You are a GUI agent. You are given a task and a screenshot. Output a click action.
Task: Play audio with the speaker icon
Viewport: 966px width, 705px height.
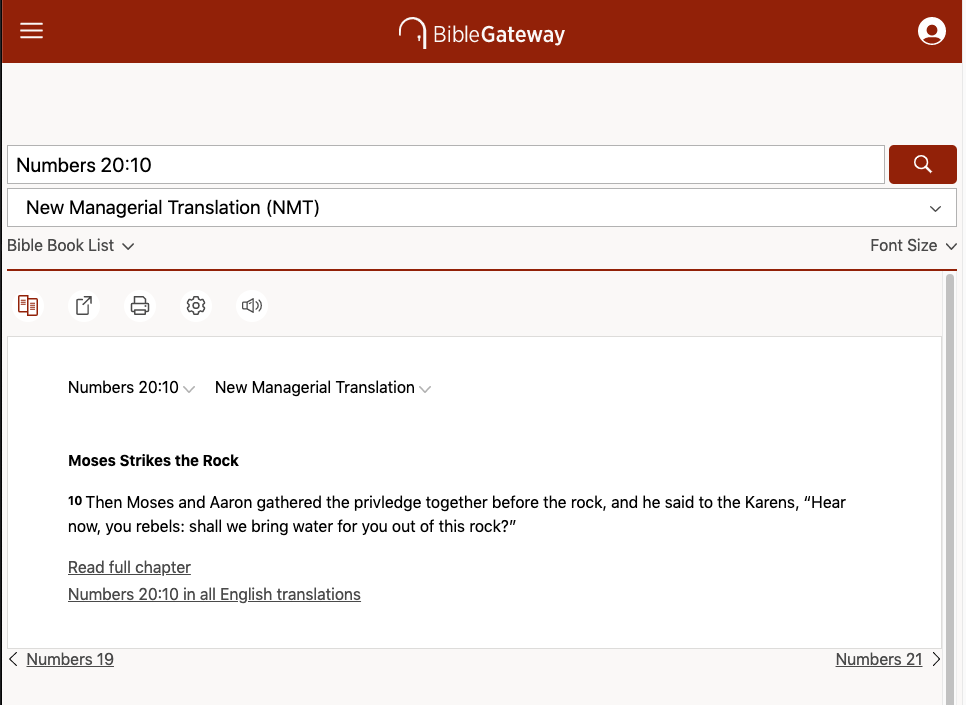(252, 306)
